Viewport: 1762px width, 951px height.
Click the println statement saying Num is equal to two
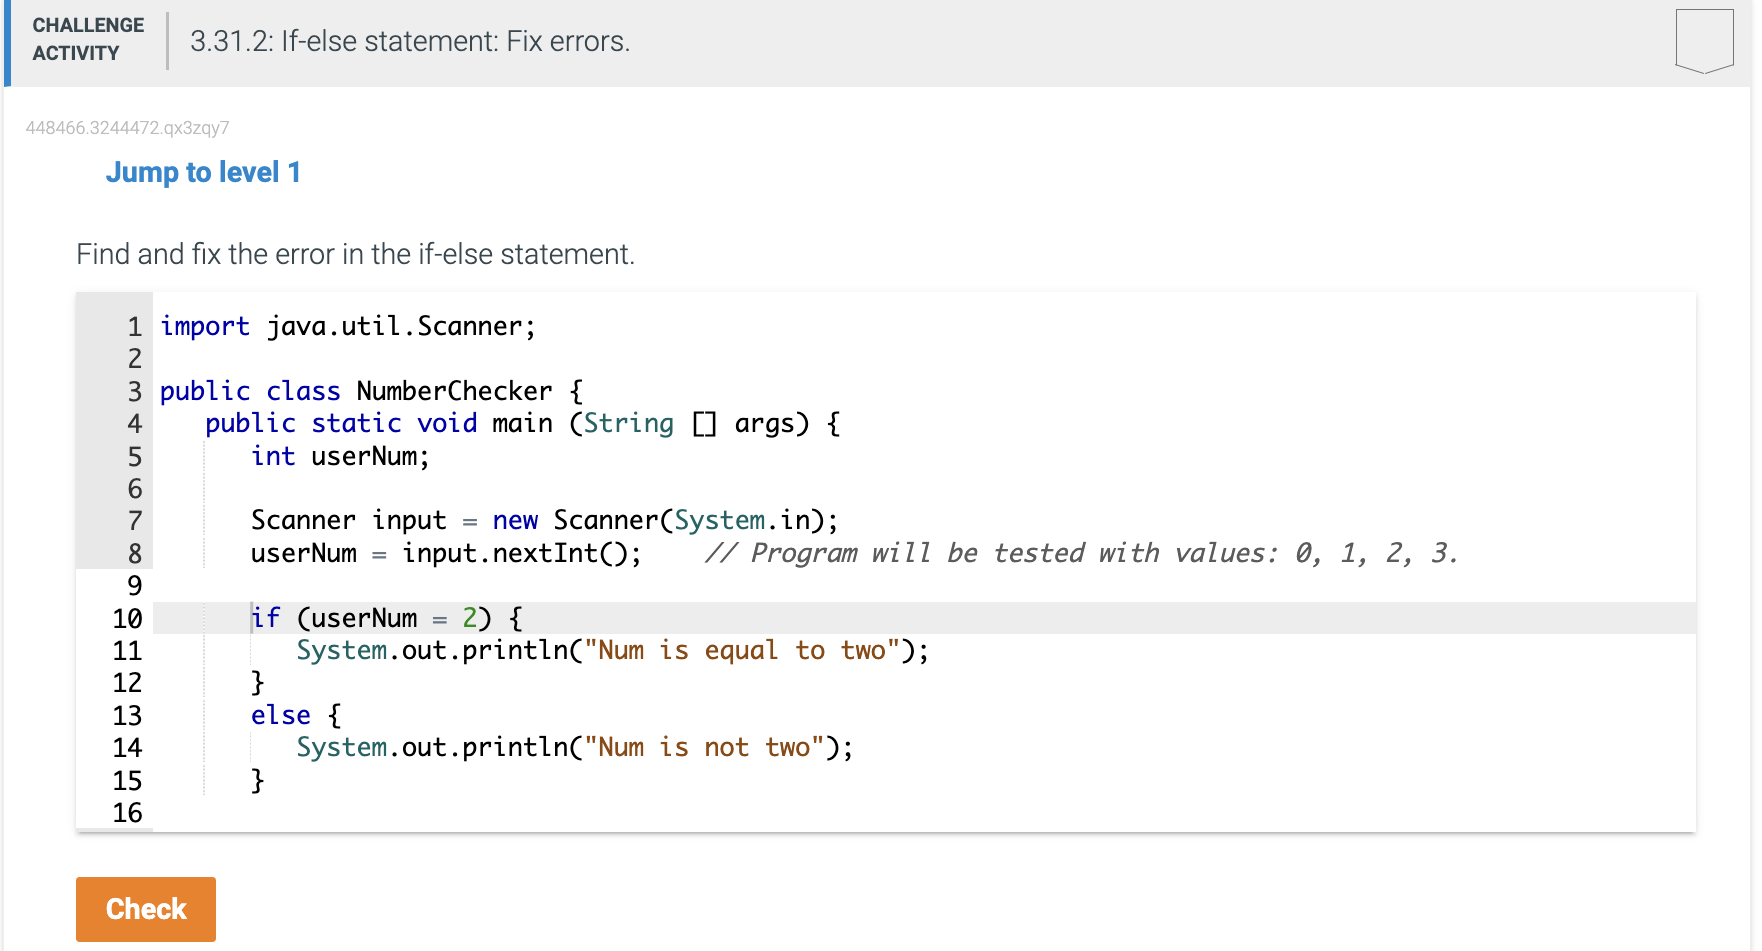[610, 649]
